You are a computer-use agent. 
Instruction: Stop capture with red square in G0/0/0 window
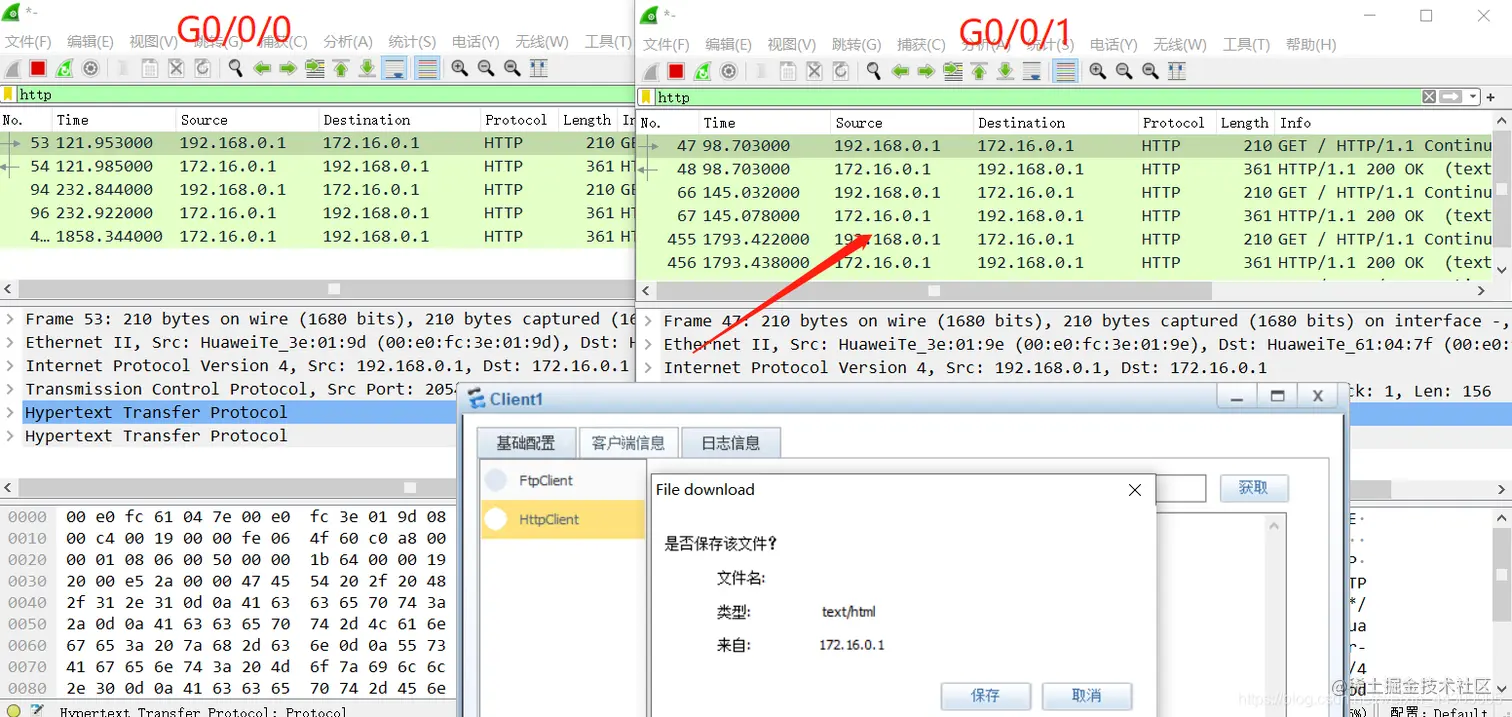(x=38, y=68)
